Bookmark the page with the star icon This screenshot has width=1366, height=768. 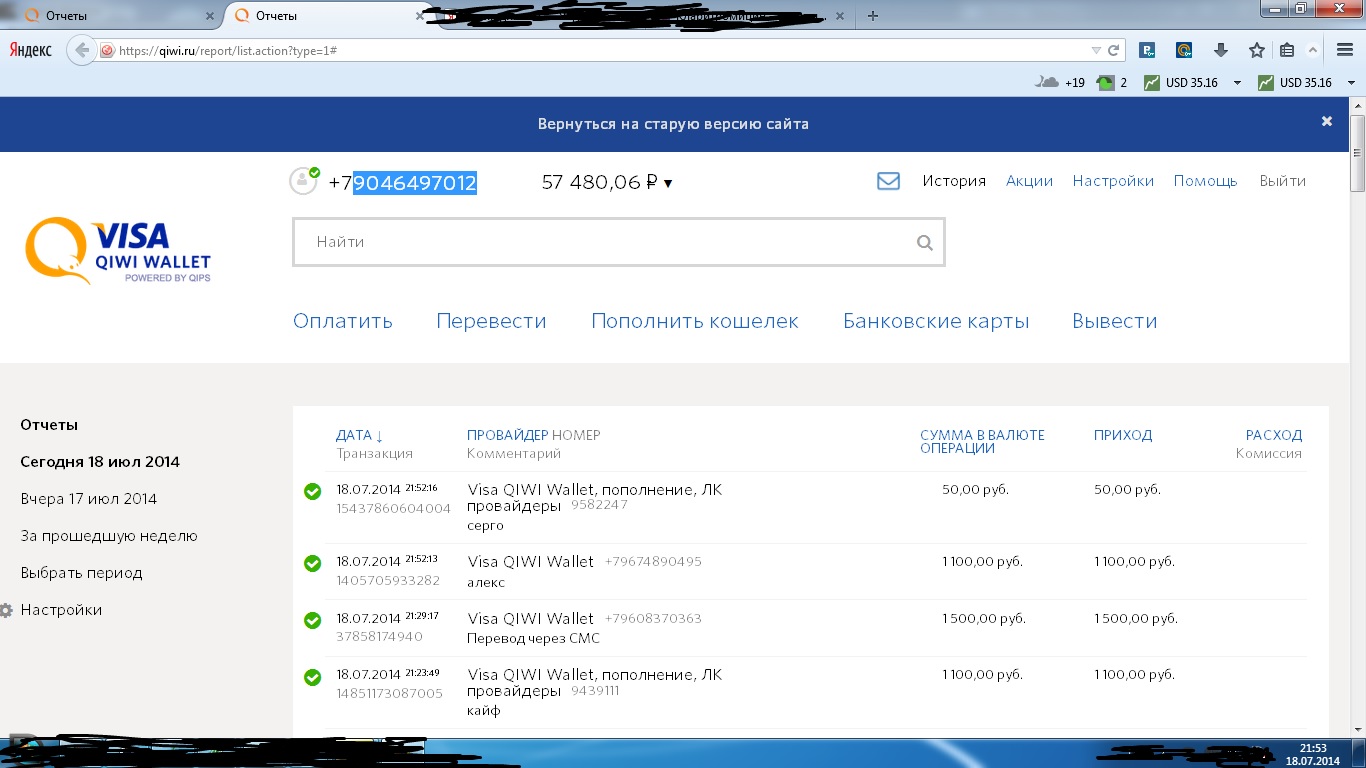pos(1257,50)
